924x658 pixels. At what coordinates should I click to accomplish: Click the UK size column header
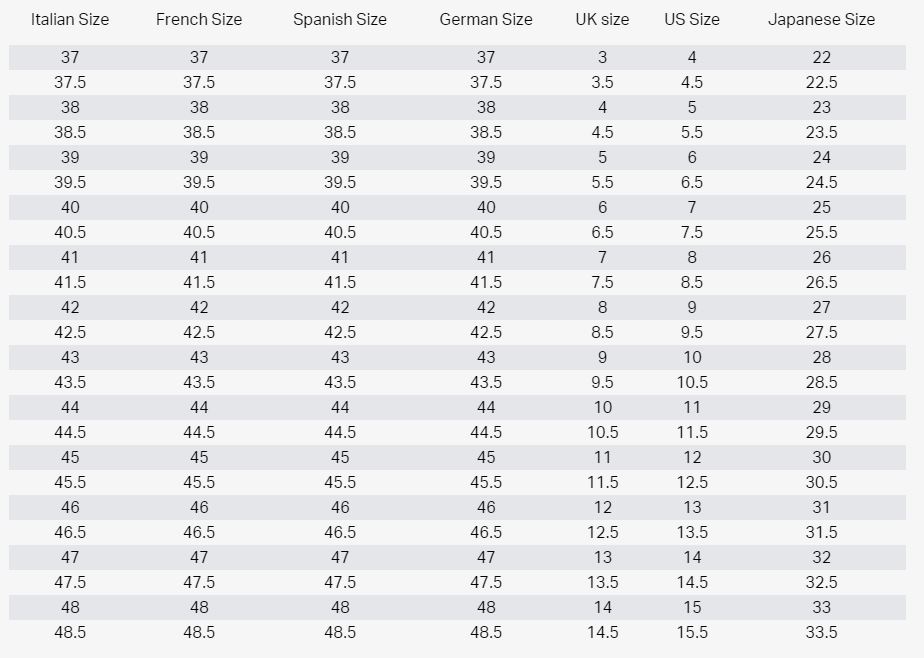coord(602,19)
